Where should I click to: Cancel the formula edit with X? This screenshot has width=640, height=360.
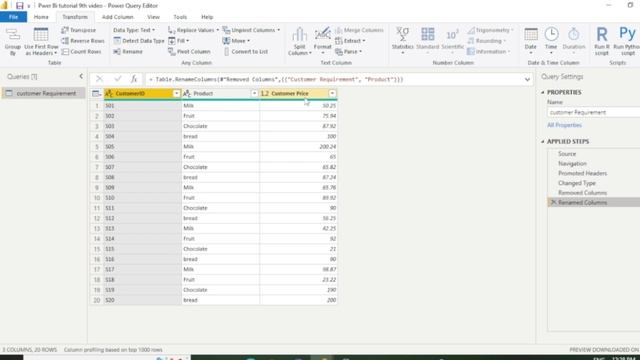click(x=99, y=79)
